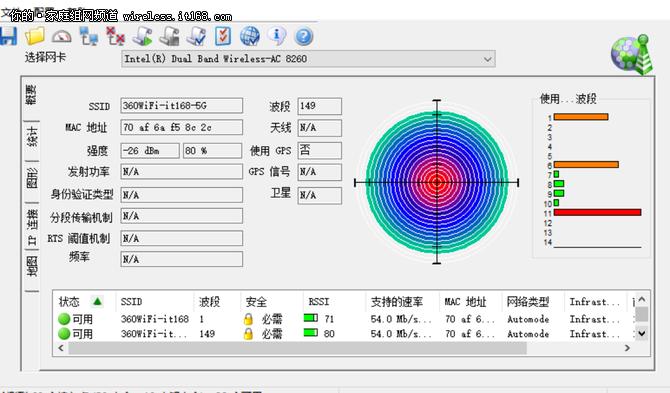
Task: Click the network list scroll up arrow
Action: 641,300
